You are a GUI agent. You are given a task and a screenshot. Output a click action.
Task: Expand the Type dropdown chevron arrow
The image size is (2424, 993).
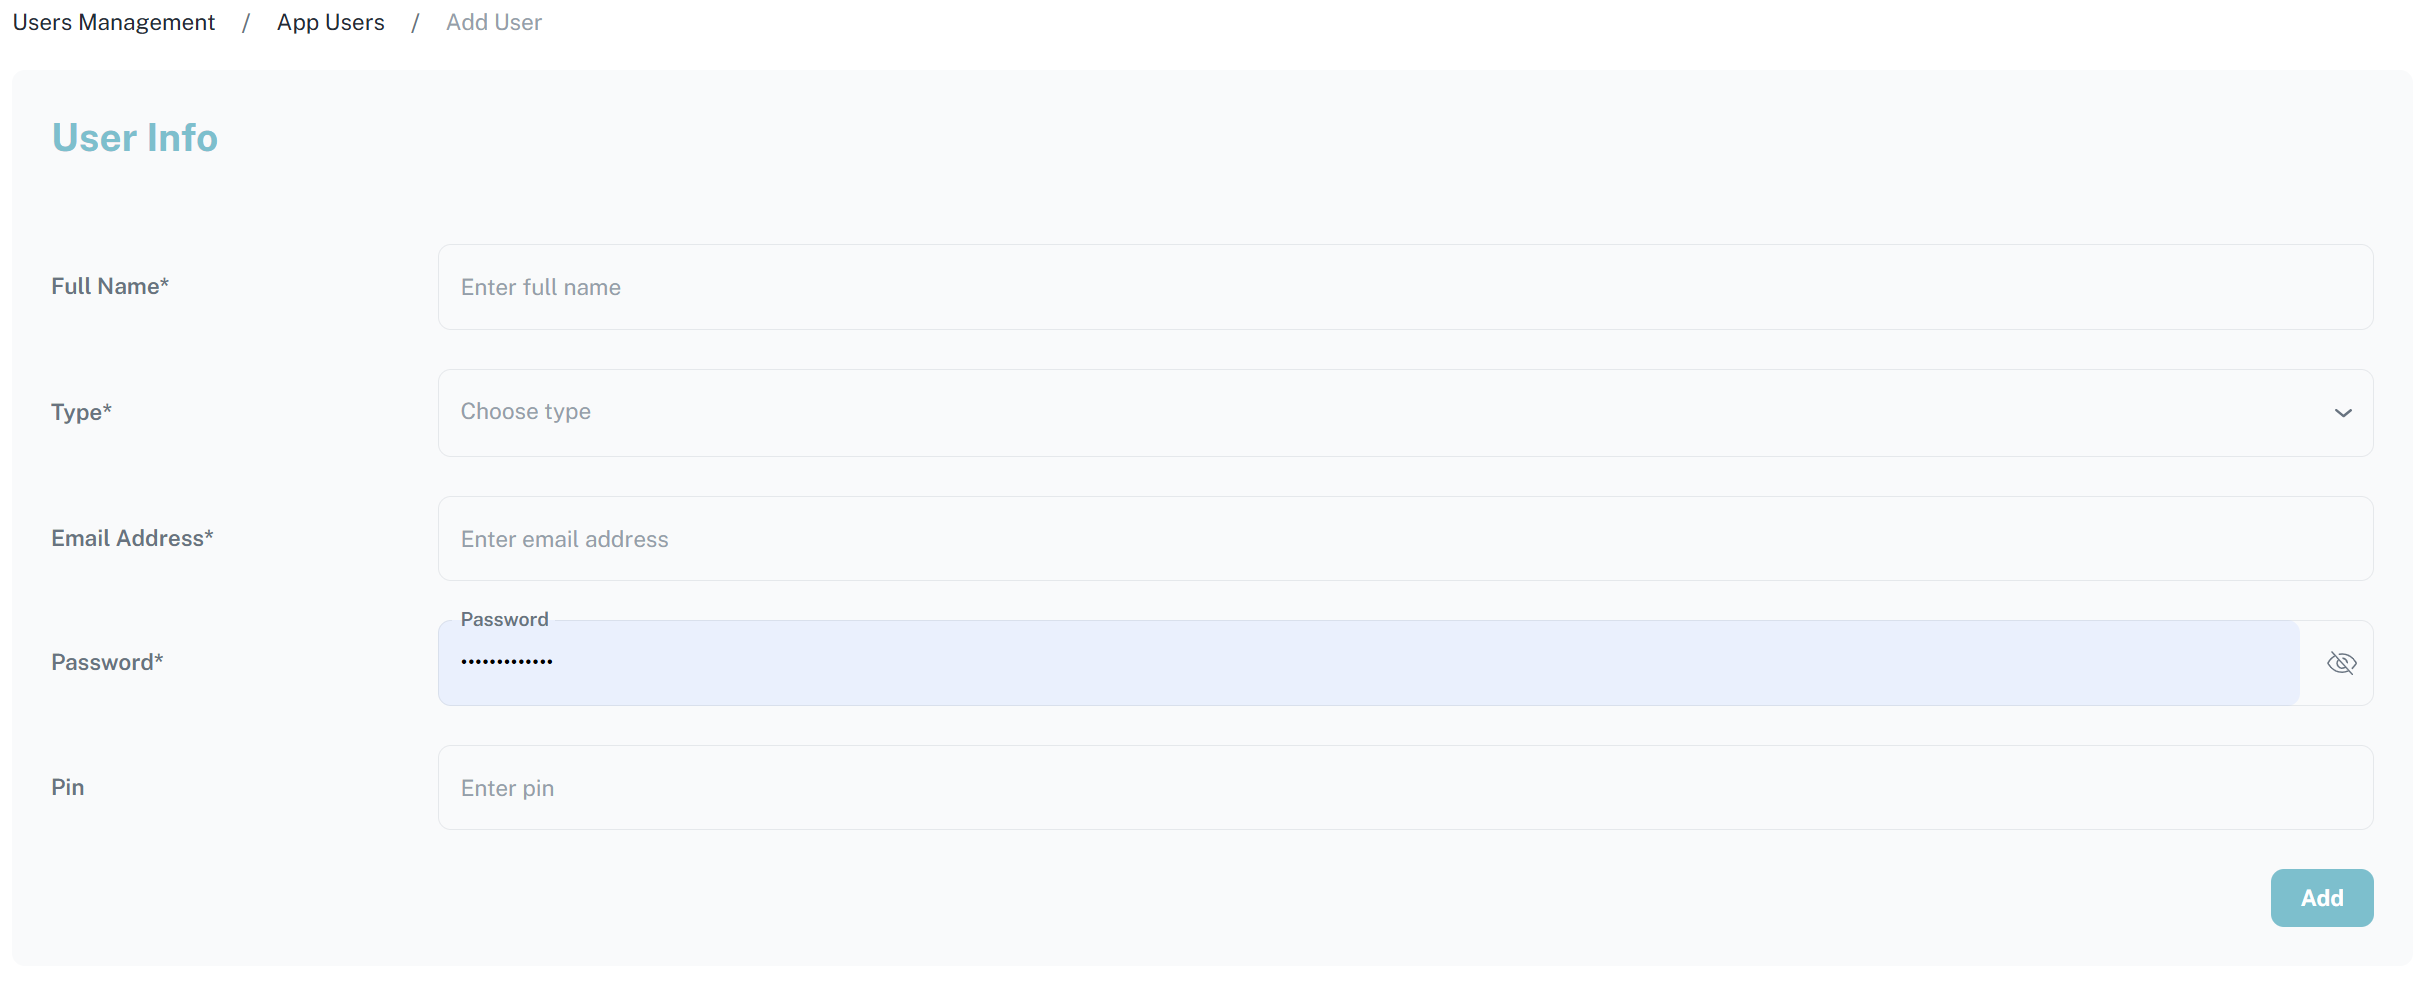click(2343, 413)
